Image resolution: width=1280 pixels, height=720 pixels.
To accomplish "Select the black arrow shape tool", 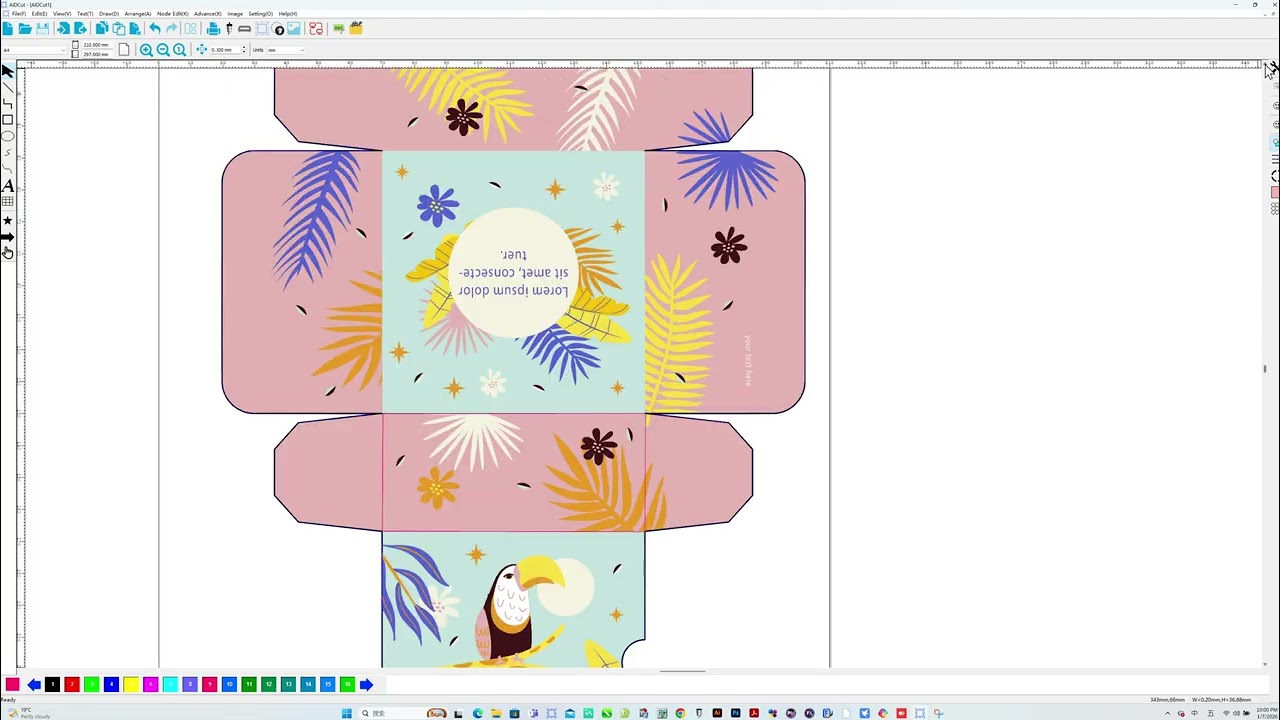I will coord(8,237).
